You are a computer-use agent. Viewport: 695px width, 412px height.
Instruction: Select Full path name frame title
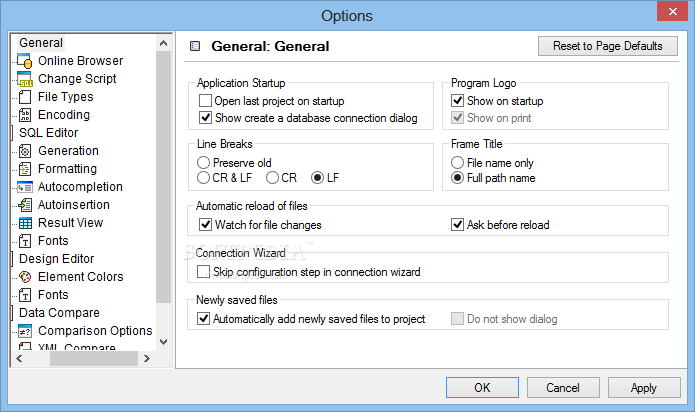[x=457, y=178]
